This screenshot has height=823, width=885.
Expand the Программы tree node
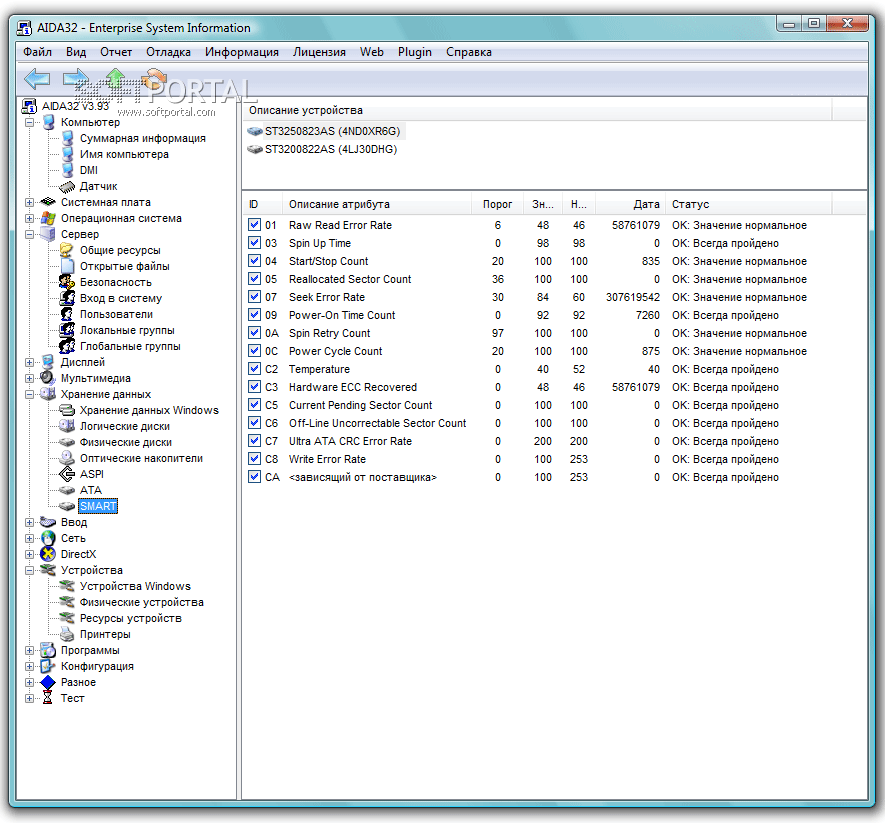click(x=29, y=650)
